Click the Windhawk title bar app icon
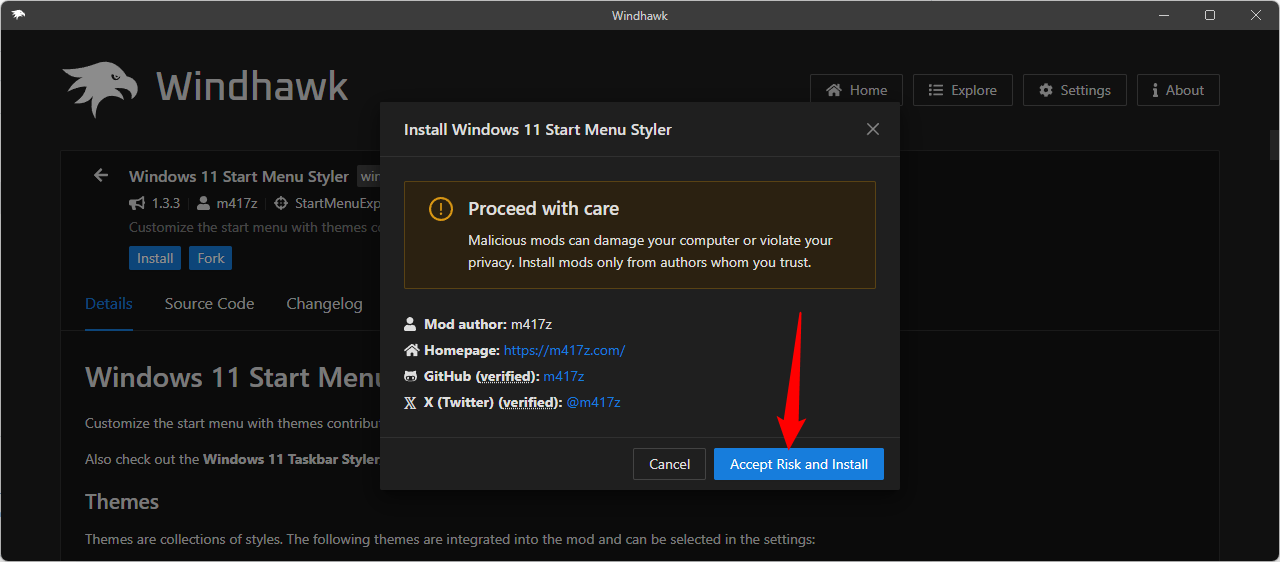This screenshot has height=562, width=1280. tap(19, 15)
